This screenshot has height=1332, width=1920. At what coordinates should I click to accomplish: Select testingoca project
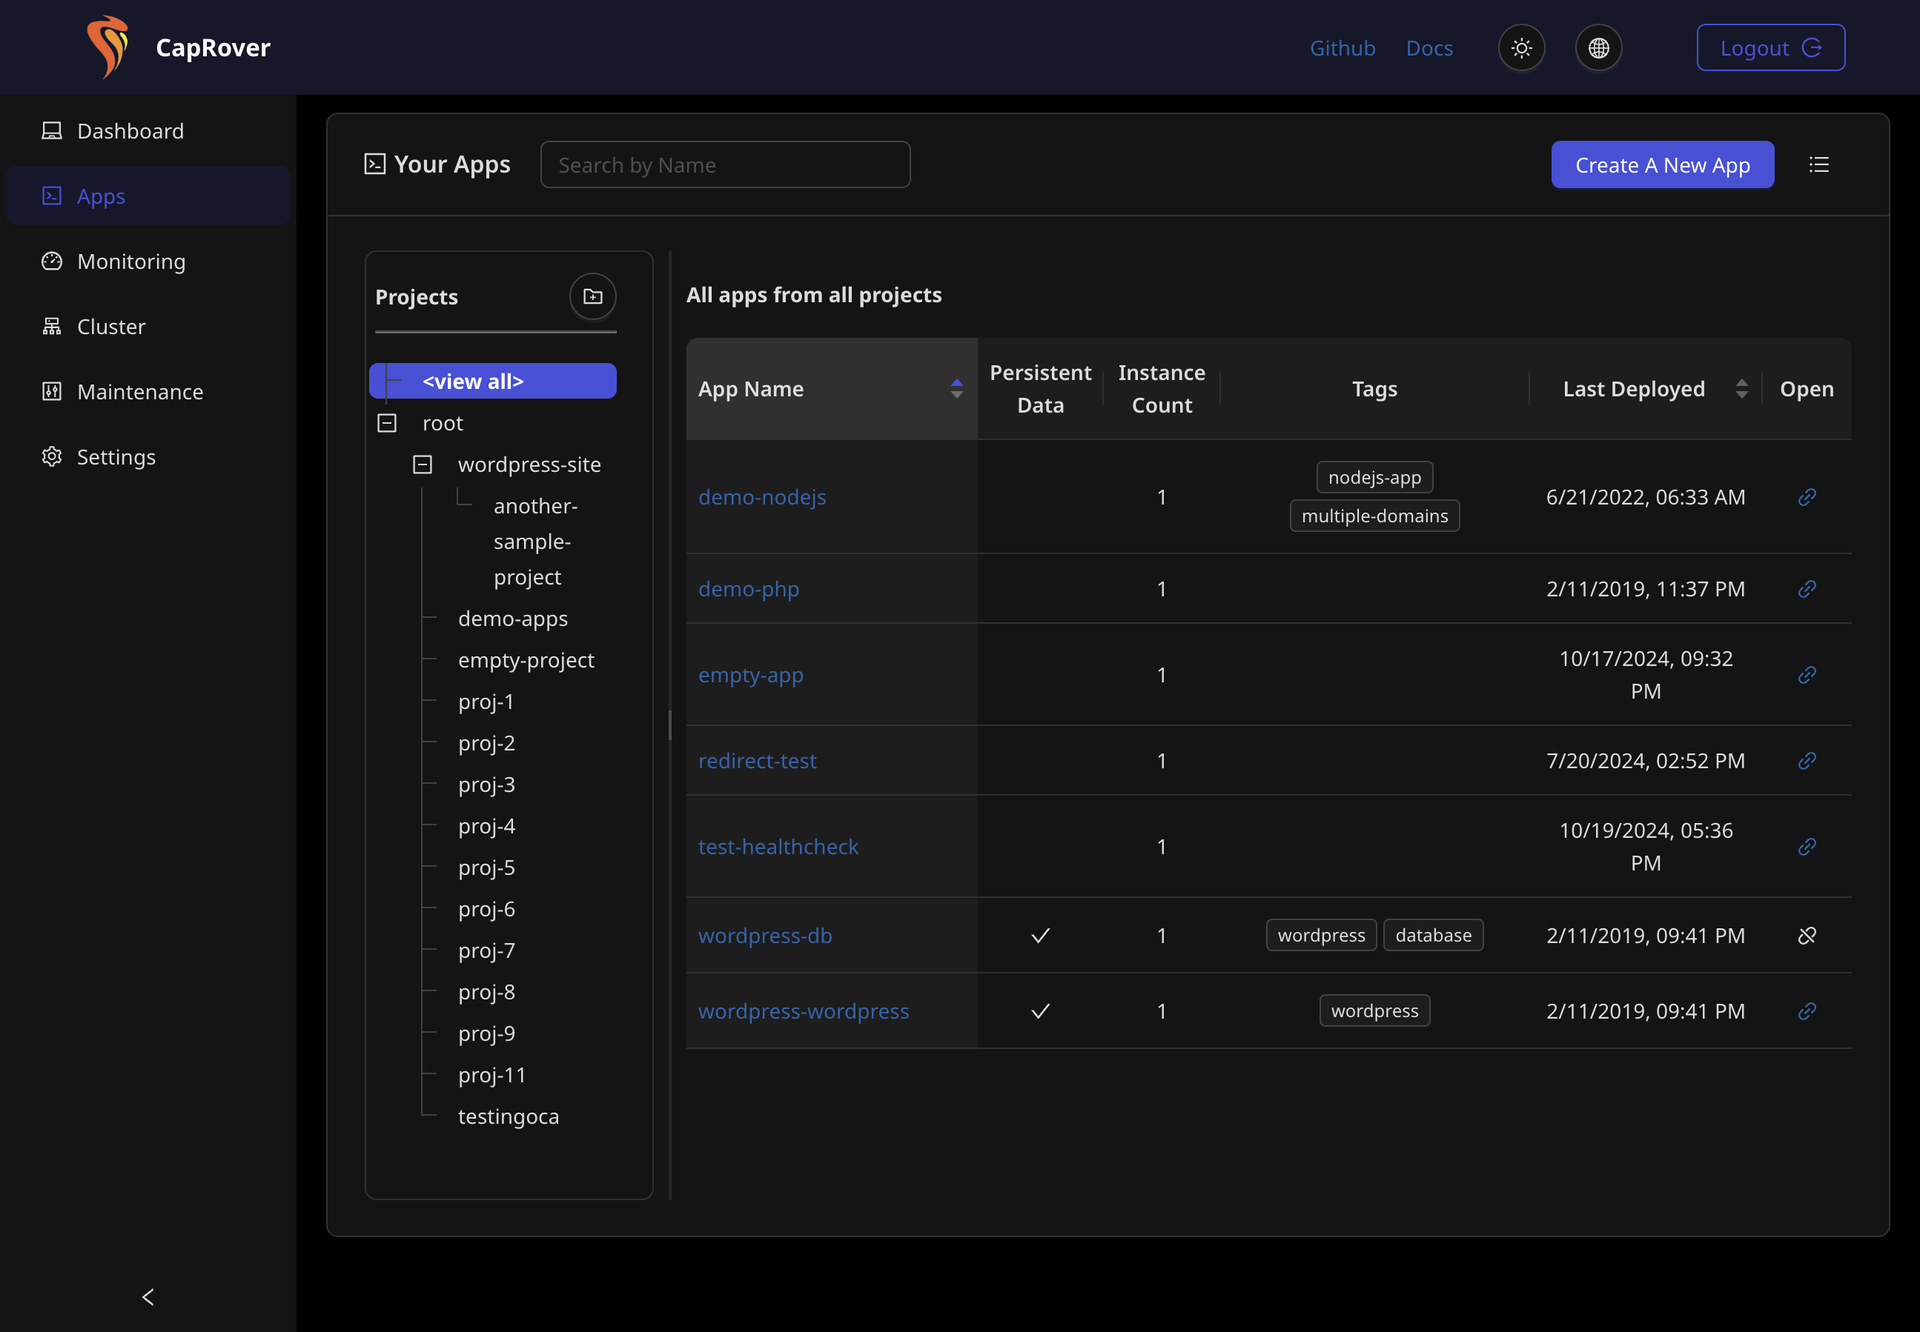(508, 1117)
